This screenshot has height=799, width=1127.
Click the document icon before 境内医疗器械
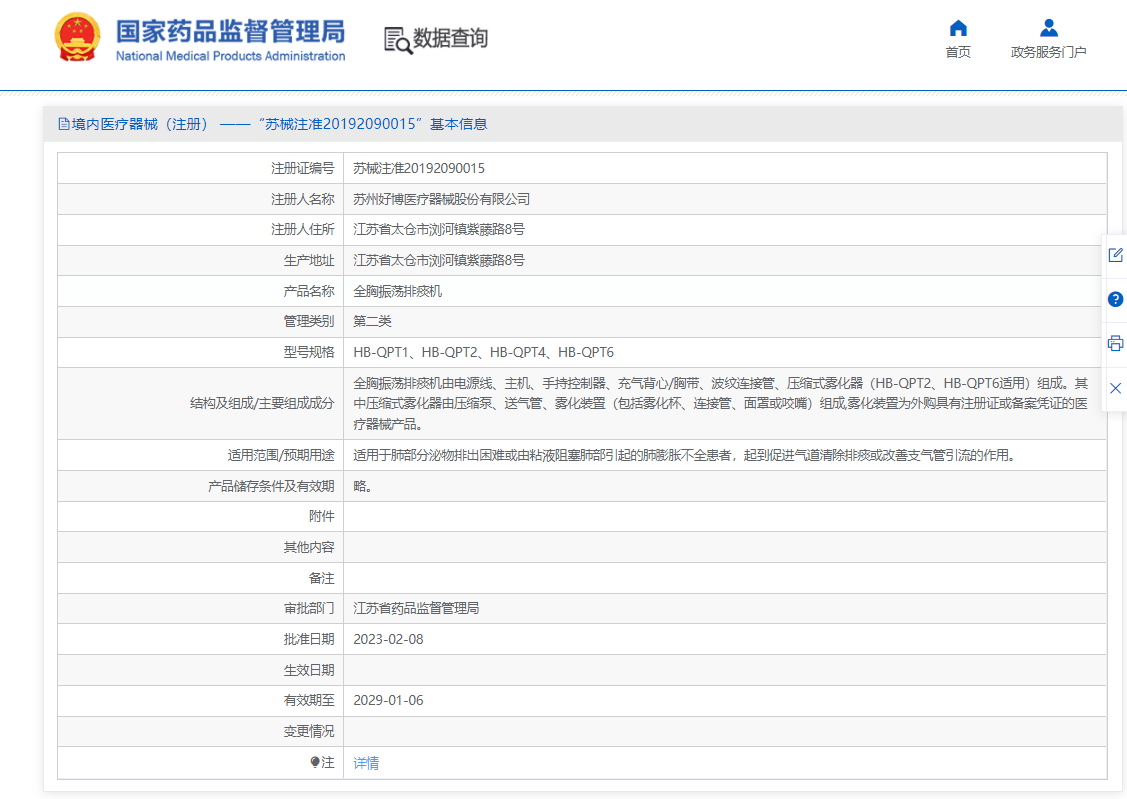point(64,124)
